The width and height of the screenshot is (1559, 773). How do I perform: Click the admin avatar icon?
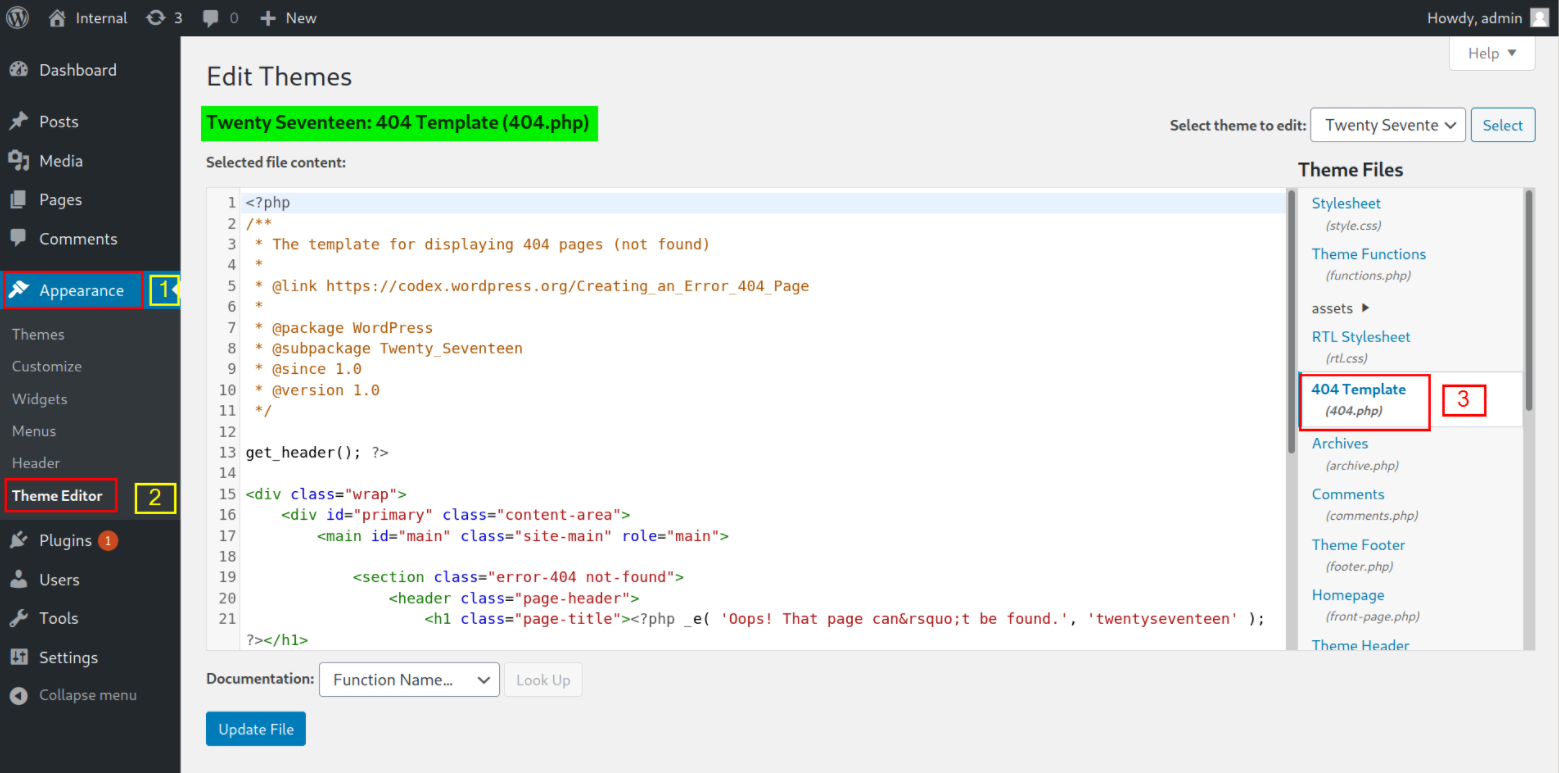1539,18
